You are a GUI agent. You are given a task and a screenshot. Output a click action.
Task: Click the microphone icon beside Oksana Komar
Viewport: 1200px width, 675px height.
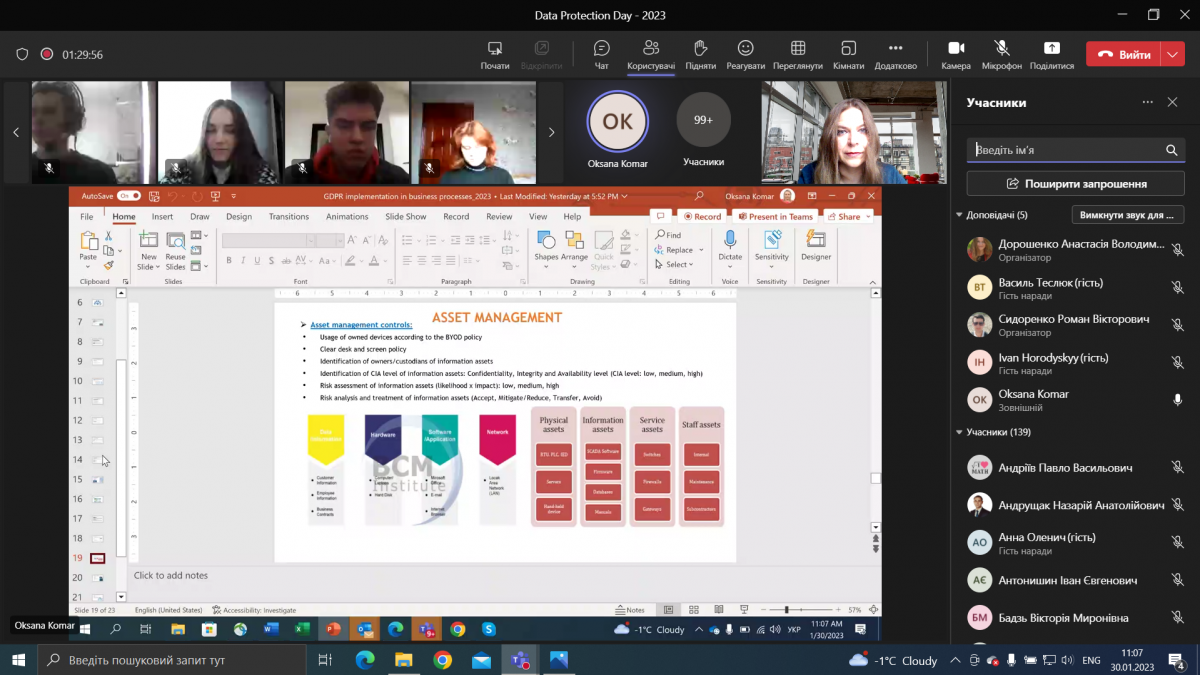click(1177, 399)
